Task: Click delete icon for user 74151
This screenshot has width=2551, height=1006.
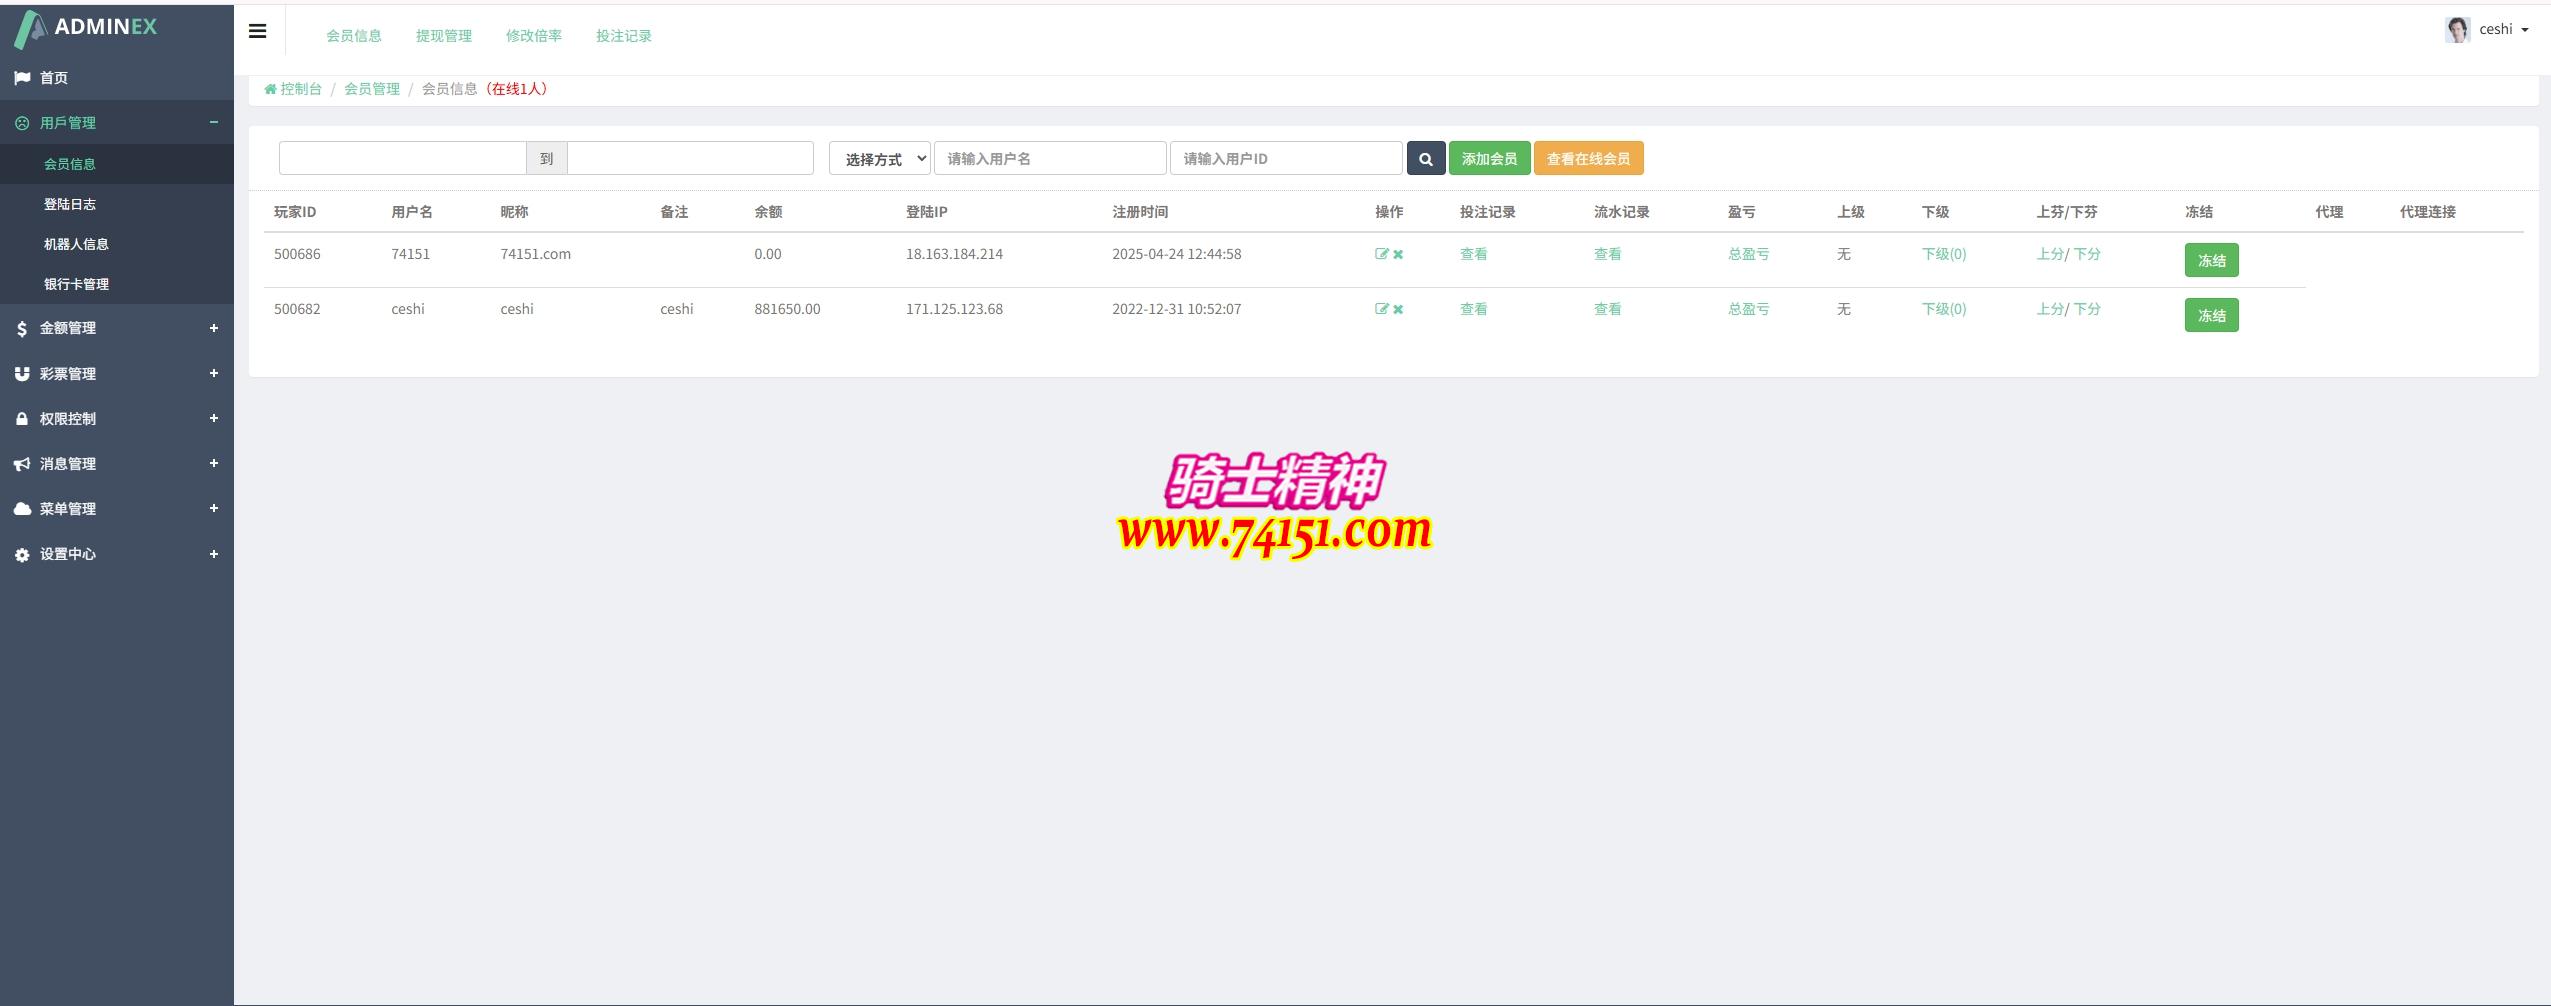Action: (1398, 254)
